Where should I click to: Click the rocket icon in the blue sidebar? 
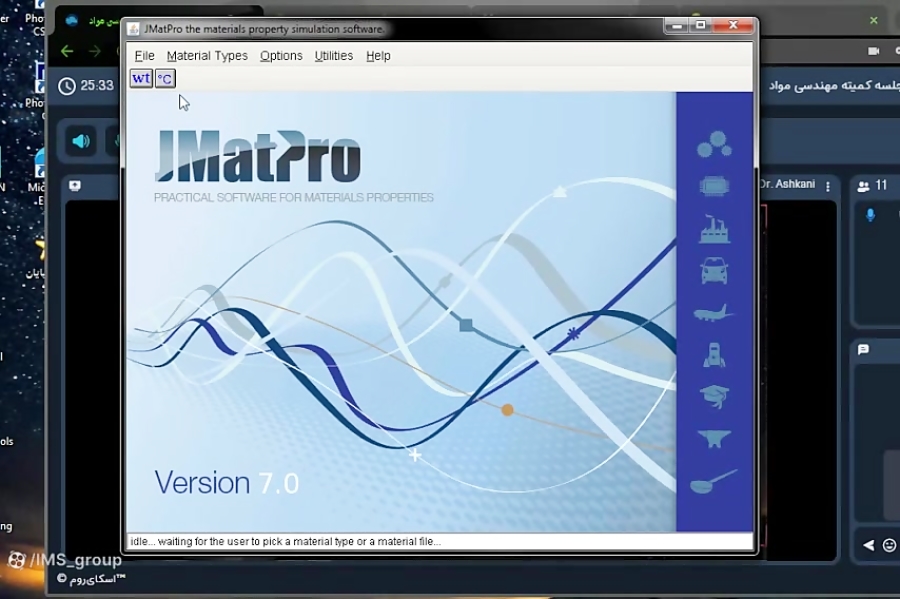tap(714, 355)
